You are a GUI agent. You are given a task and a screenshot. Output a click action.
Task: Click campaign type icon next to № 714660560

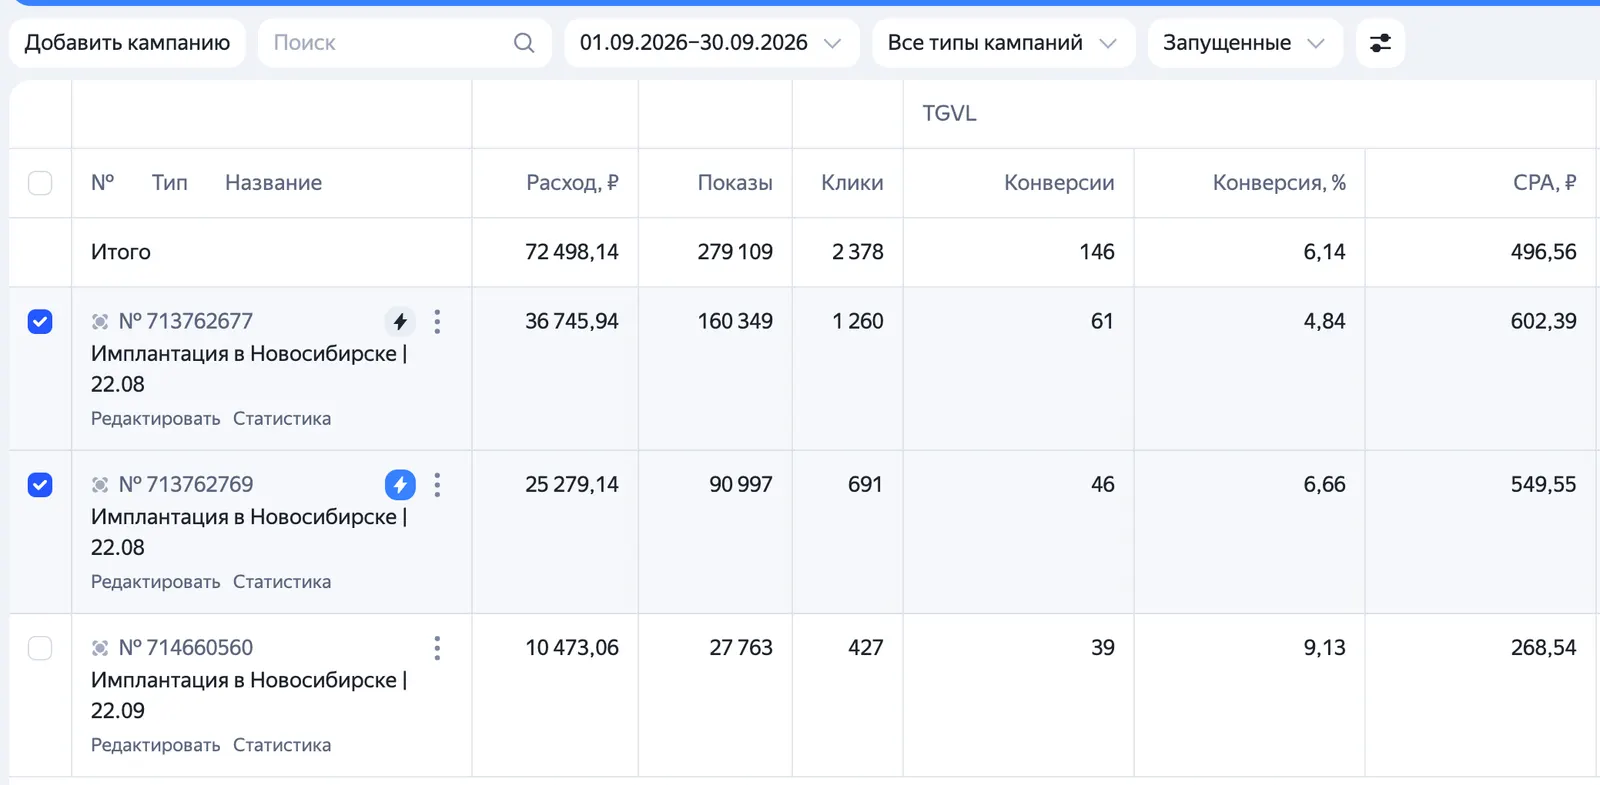(x=100, y=648)
